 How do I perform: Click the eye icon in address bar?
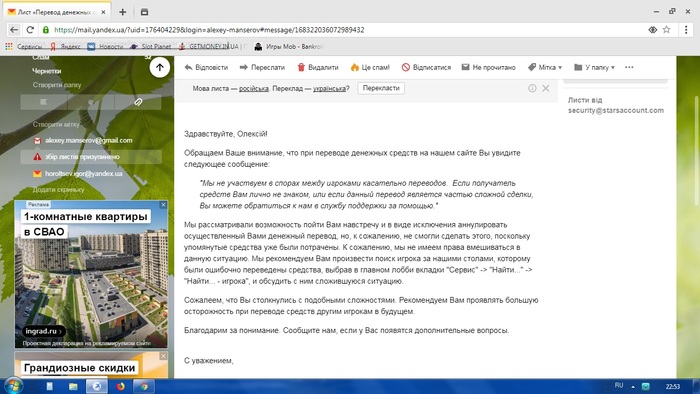tap(652, 30)
